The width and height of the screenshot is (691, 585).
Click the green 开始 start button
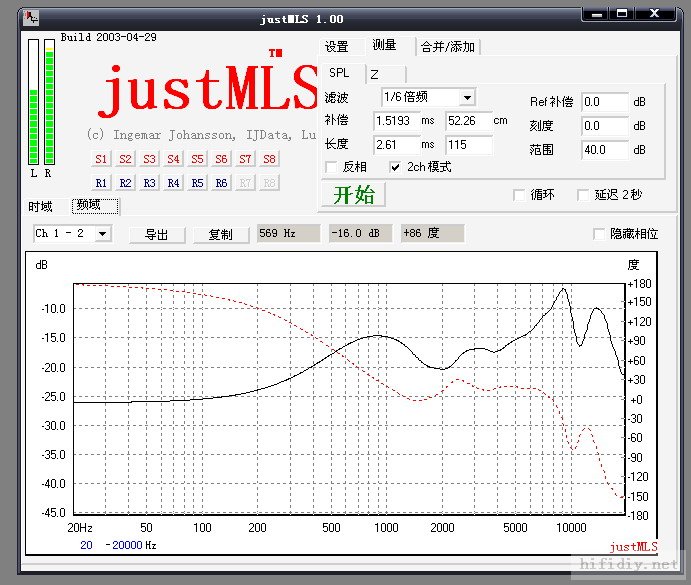[353, 195]
